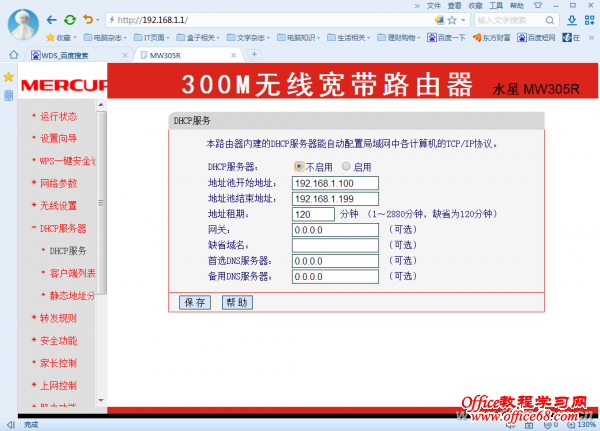Go back with the blue arrow
The width and height of the screenshot is (600, 431).
coord(52,20)
